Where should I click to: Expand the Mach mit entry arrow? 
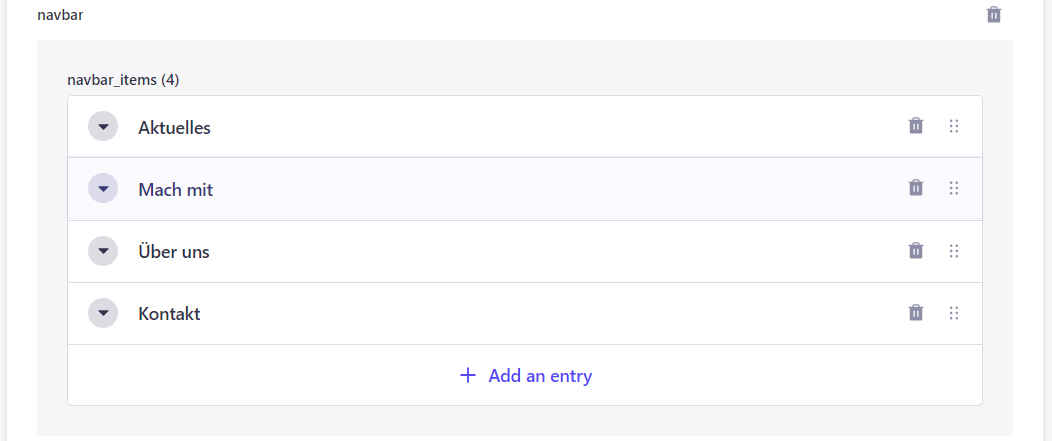pos(103,189)
